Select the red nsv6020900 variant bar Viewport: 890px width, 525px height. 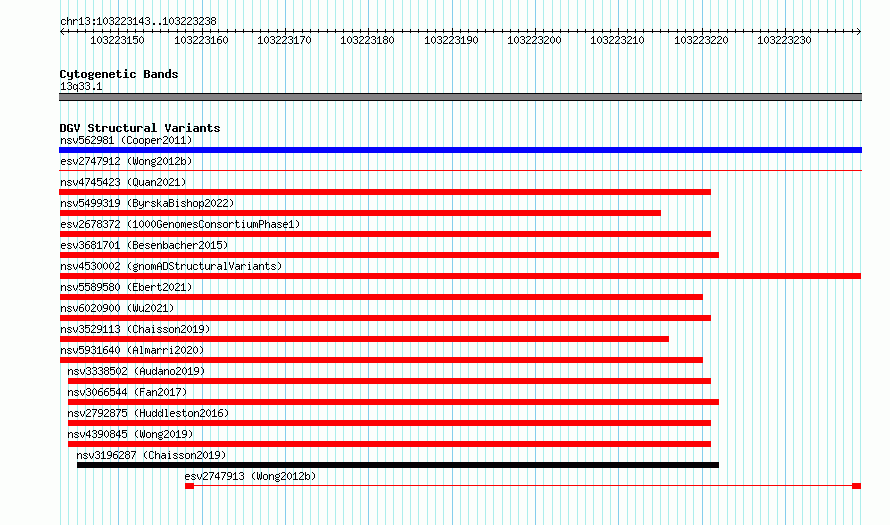(385, 318)
